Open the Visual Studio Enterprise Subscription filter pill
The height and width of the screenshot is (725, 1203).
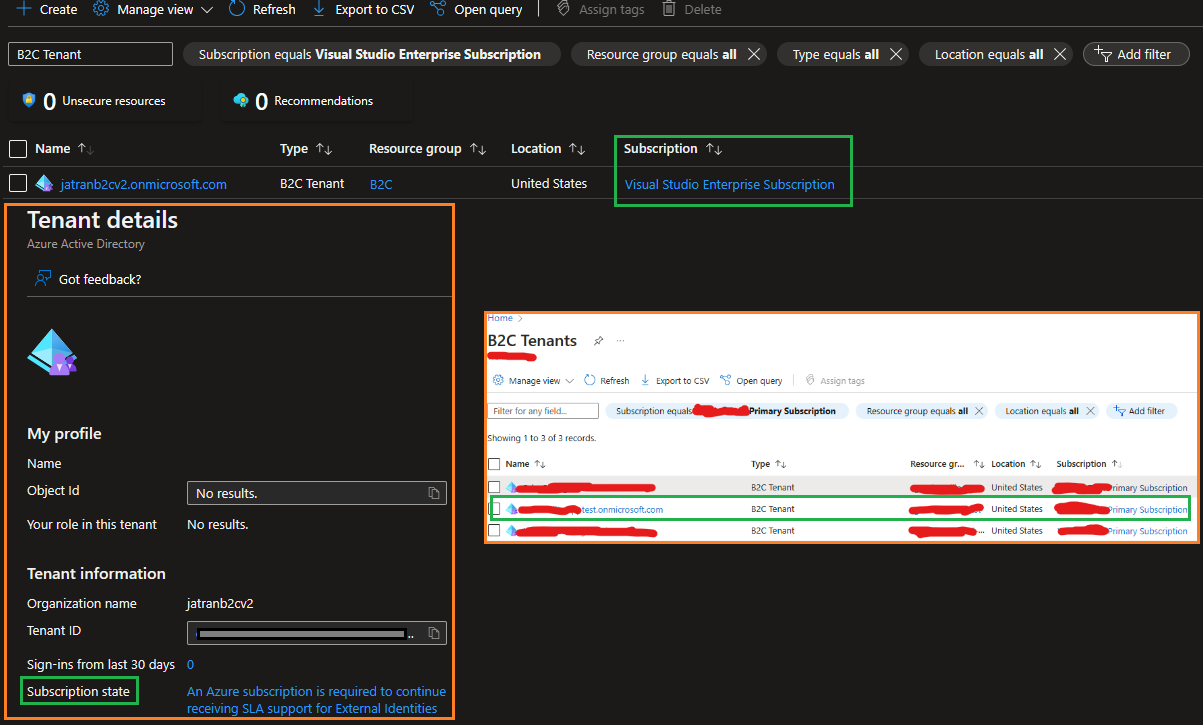[370, 54]
